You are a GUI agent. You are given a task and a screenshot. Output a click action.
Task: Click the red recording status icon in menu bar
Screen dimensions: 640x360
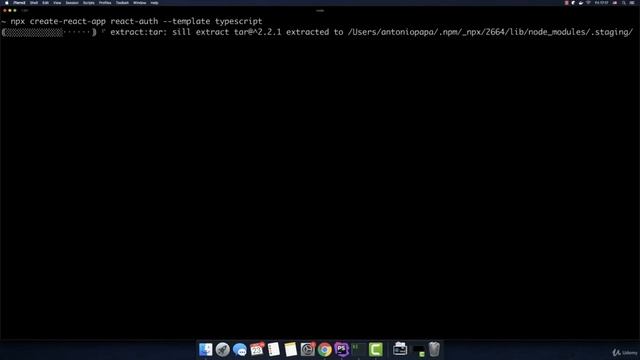567,3
